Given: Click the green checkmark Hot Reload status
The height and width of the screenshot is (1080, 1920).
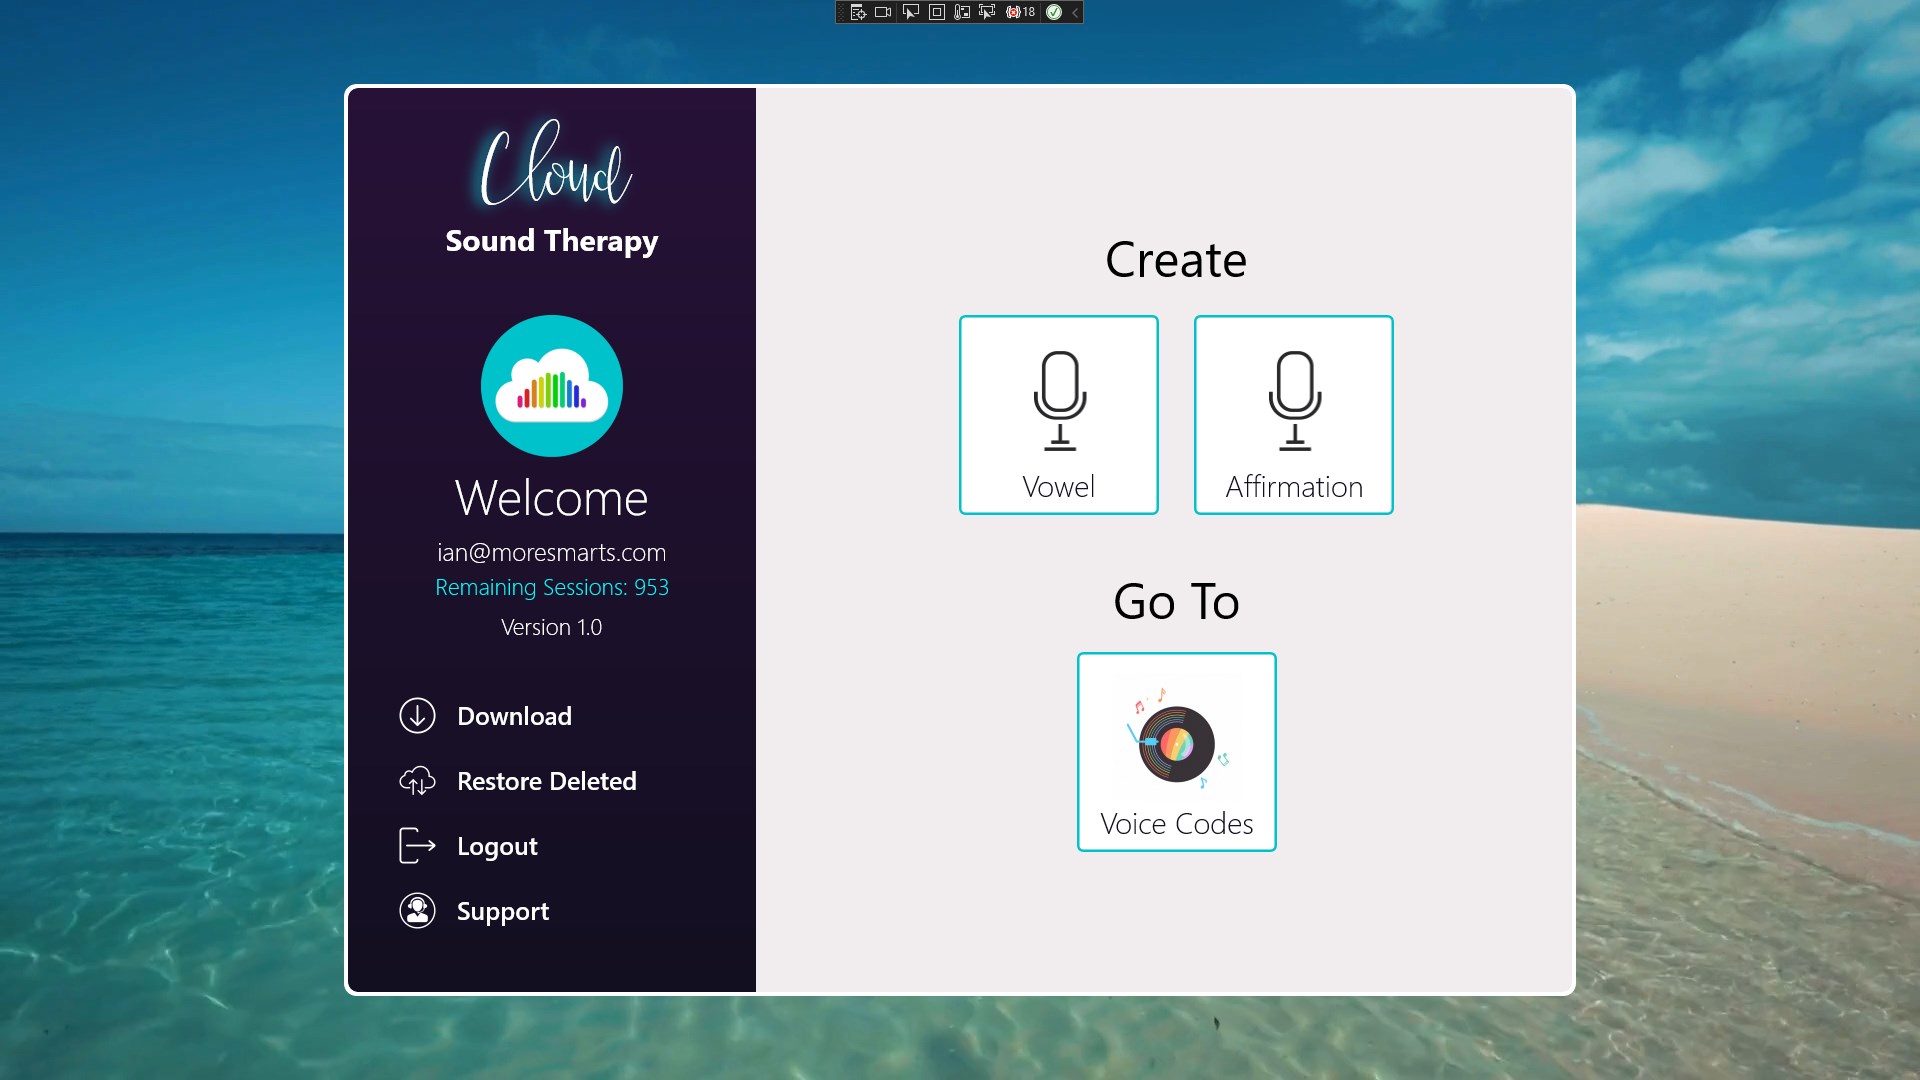Looking at the screenshot, I should (1053, 12).
